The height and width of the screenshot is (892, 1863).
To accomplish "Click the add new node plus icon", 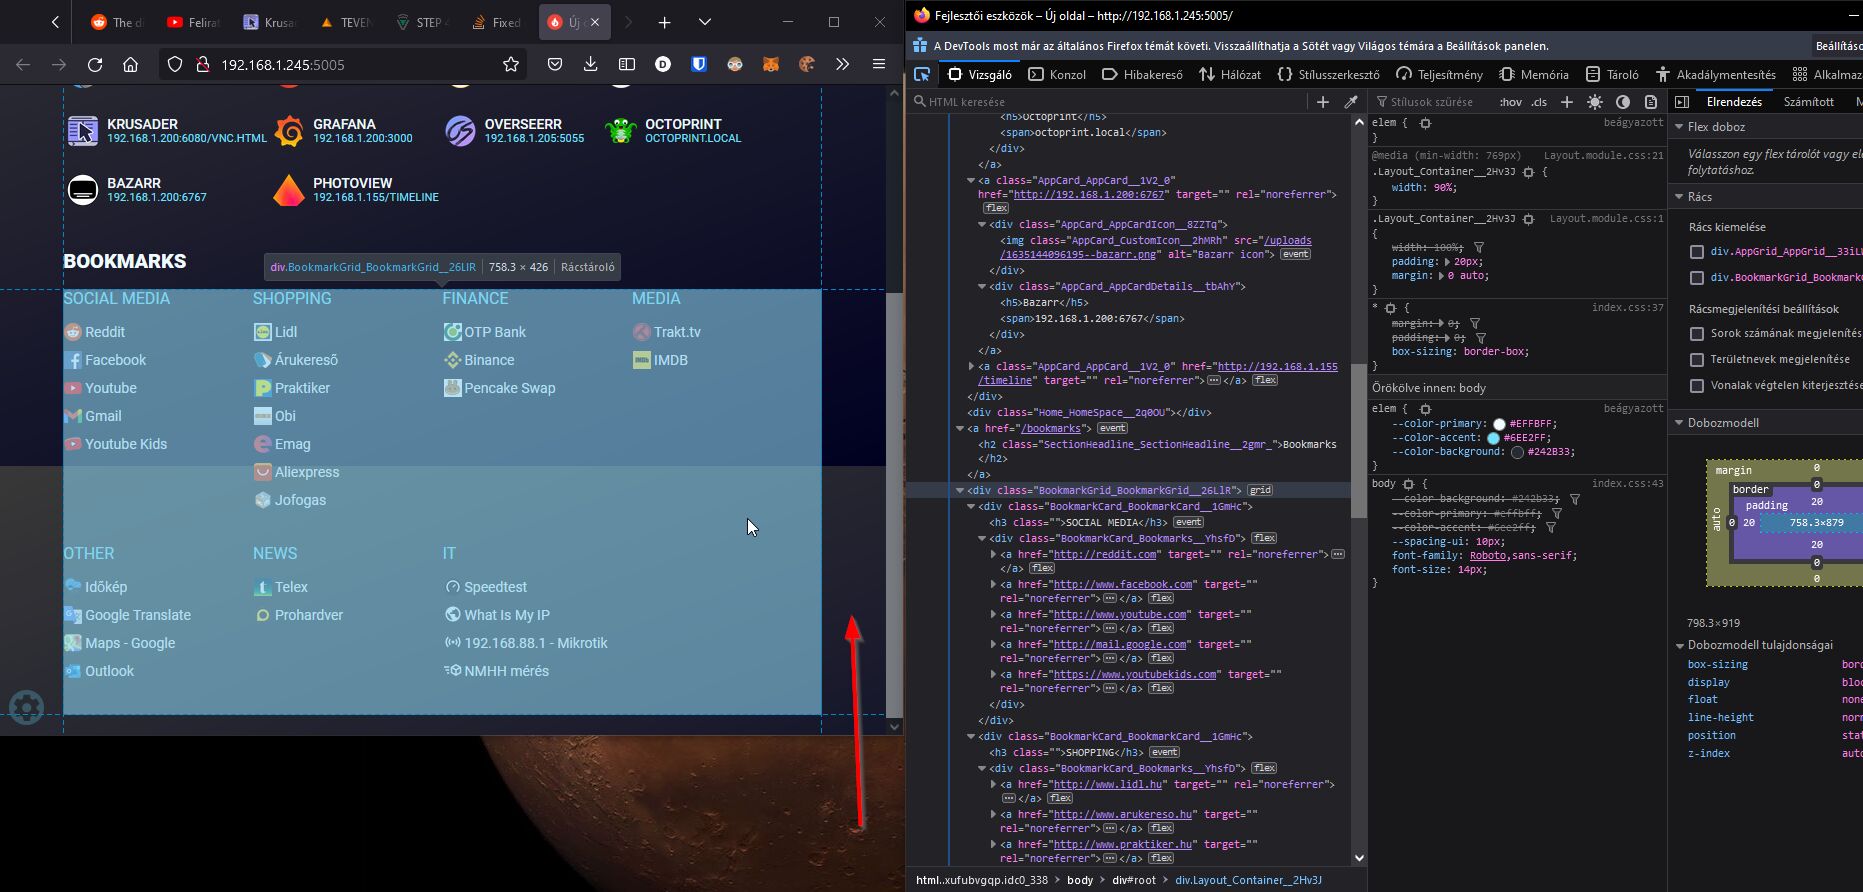I will coord(1322,102).
